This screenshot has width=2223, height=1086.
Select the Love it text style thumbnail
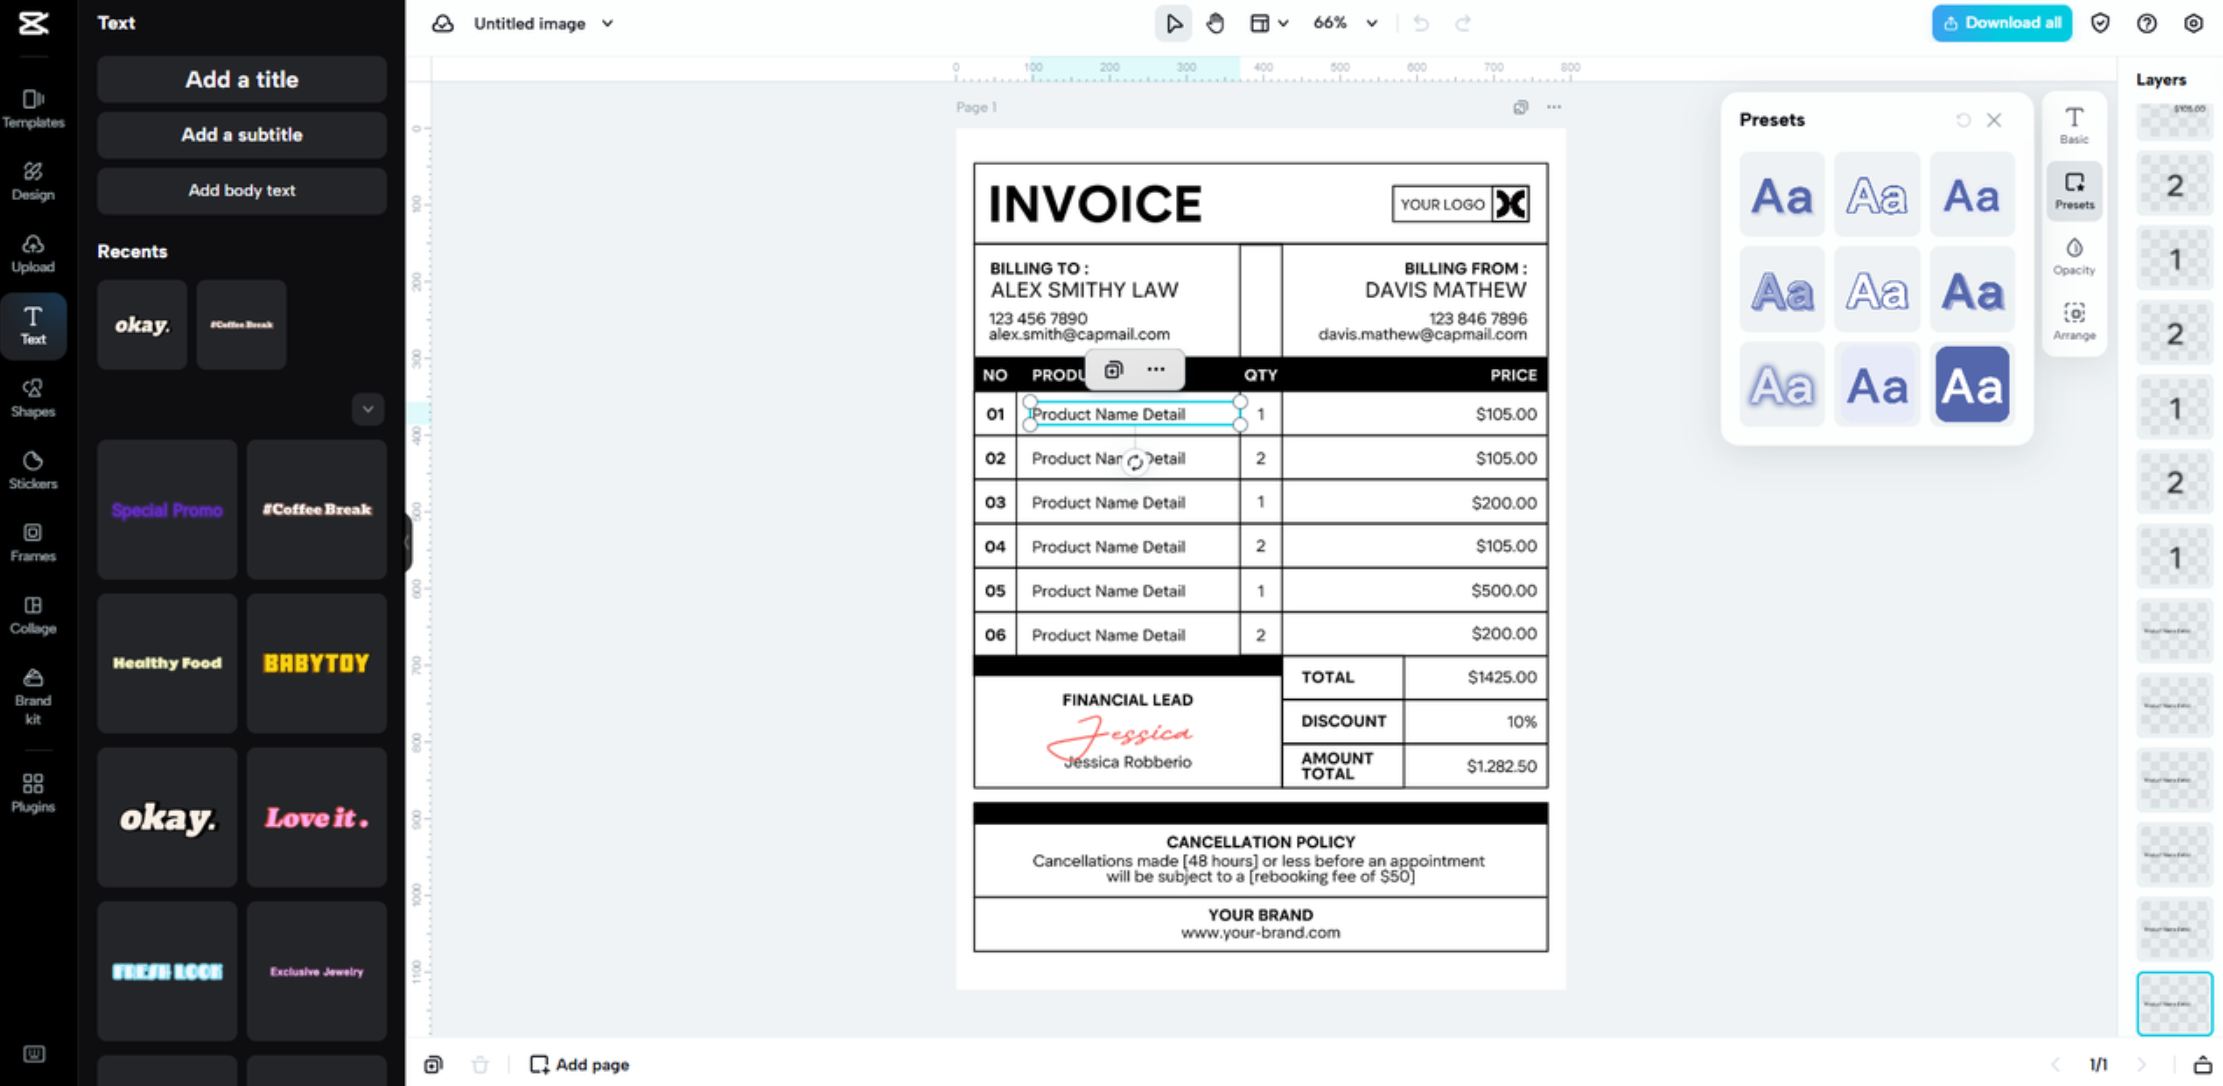(316, 817)
